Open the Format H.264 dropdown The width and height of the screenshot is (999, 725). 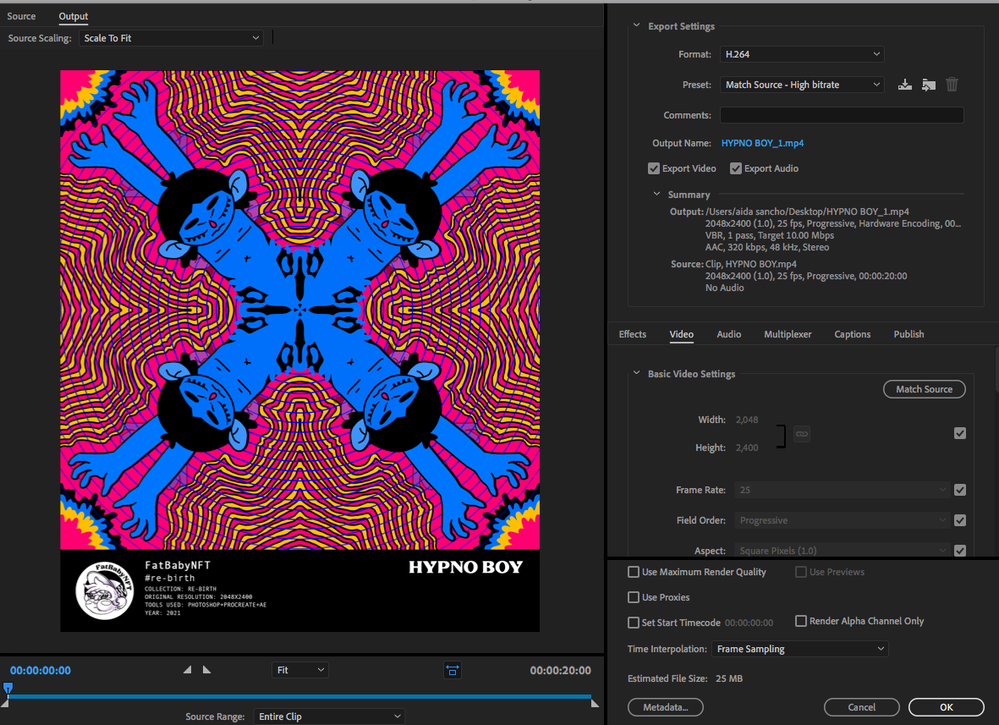click(802, 54)
